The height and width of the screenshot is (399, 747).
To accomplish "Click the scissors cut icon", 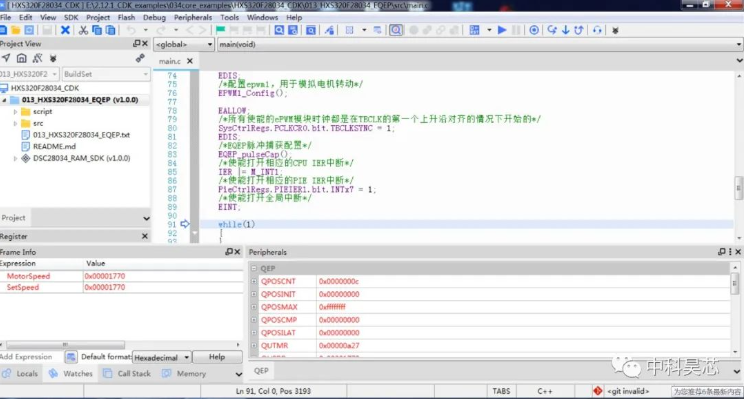I will (83, 30).
